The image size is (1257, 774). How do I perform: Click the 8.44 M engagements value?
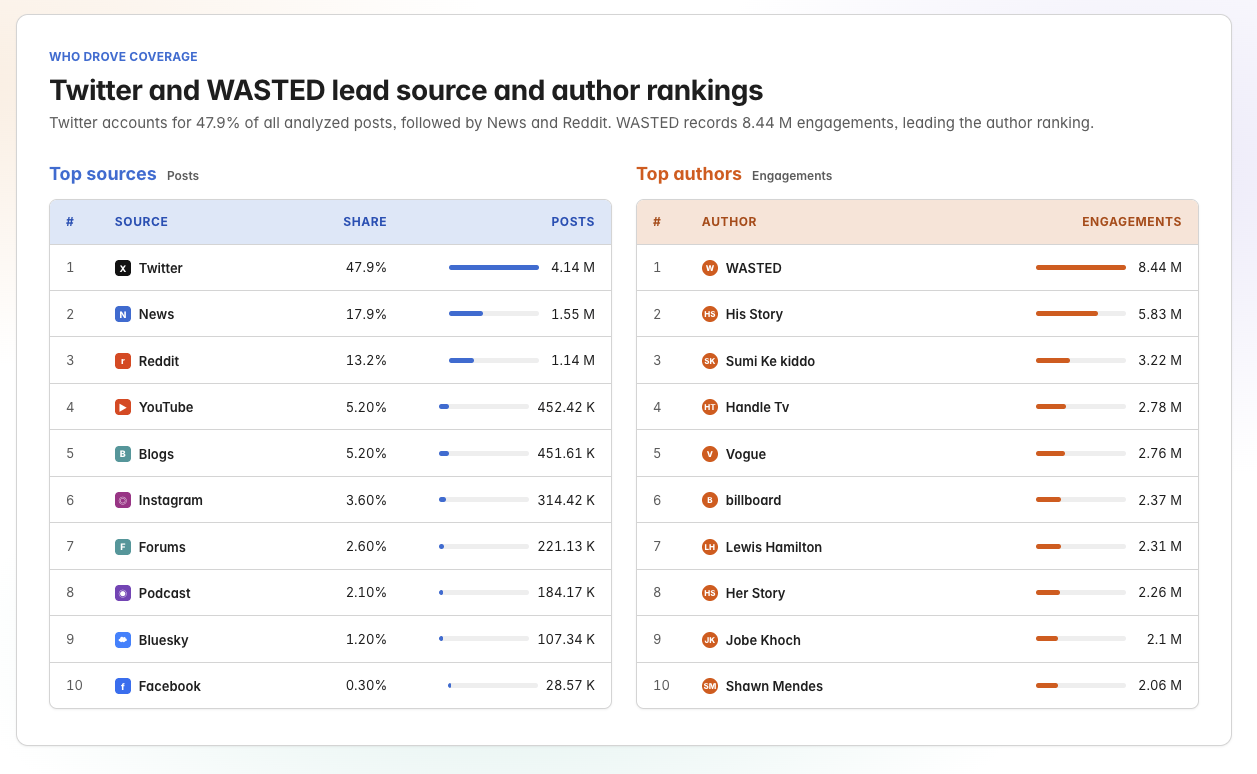point(1160,268)
